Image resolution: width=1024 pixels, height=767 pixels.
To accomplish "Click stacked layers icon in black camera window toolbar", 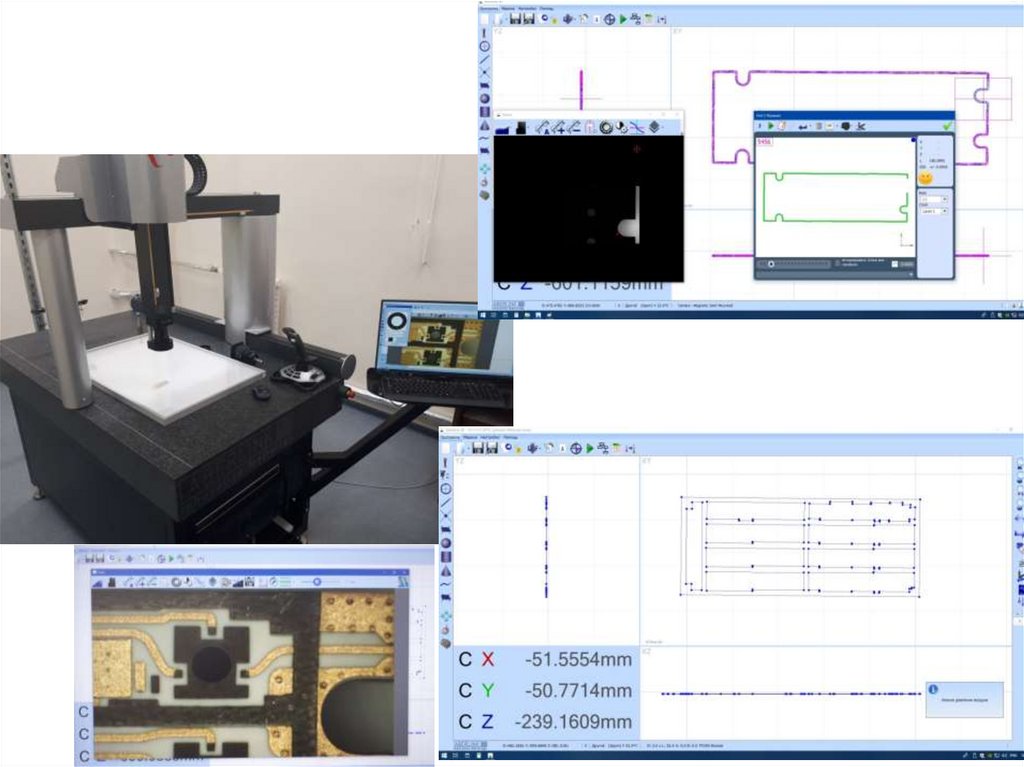I will [x=654, y=127].
